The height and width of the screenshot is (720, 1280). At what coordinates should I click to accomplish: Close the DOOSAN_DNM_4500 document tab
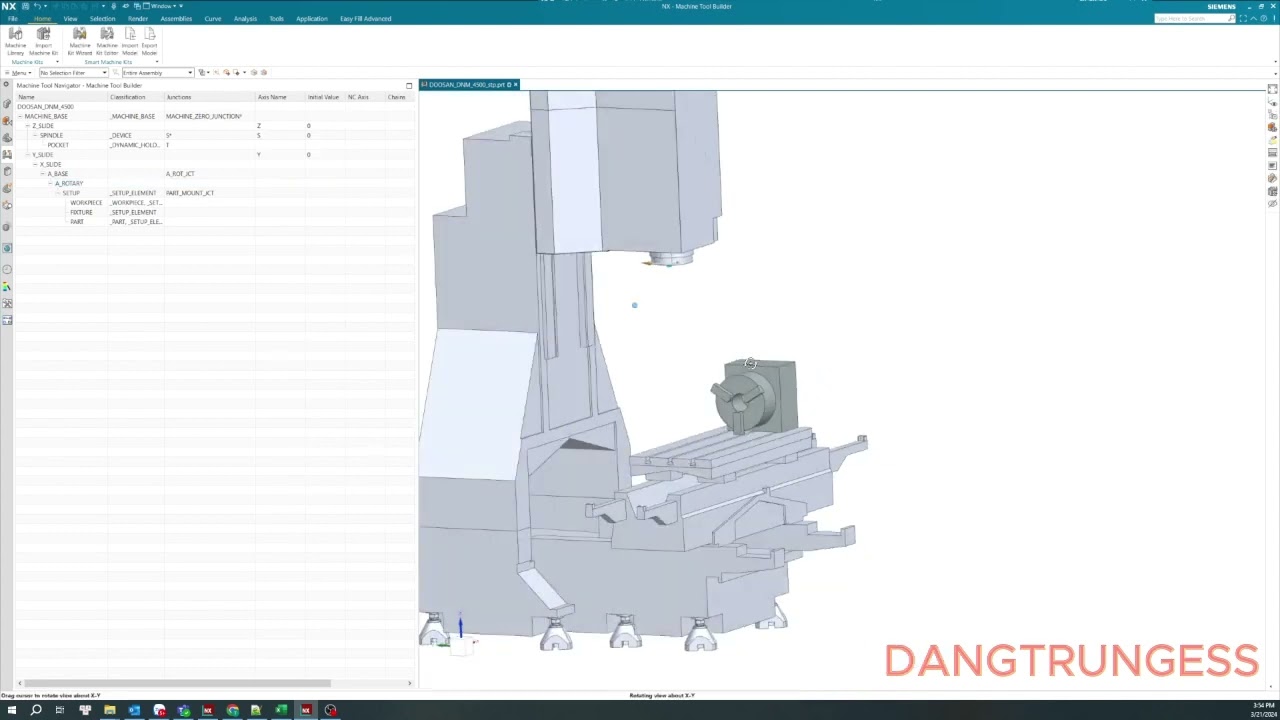point(516,85)
